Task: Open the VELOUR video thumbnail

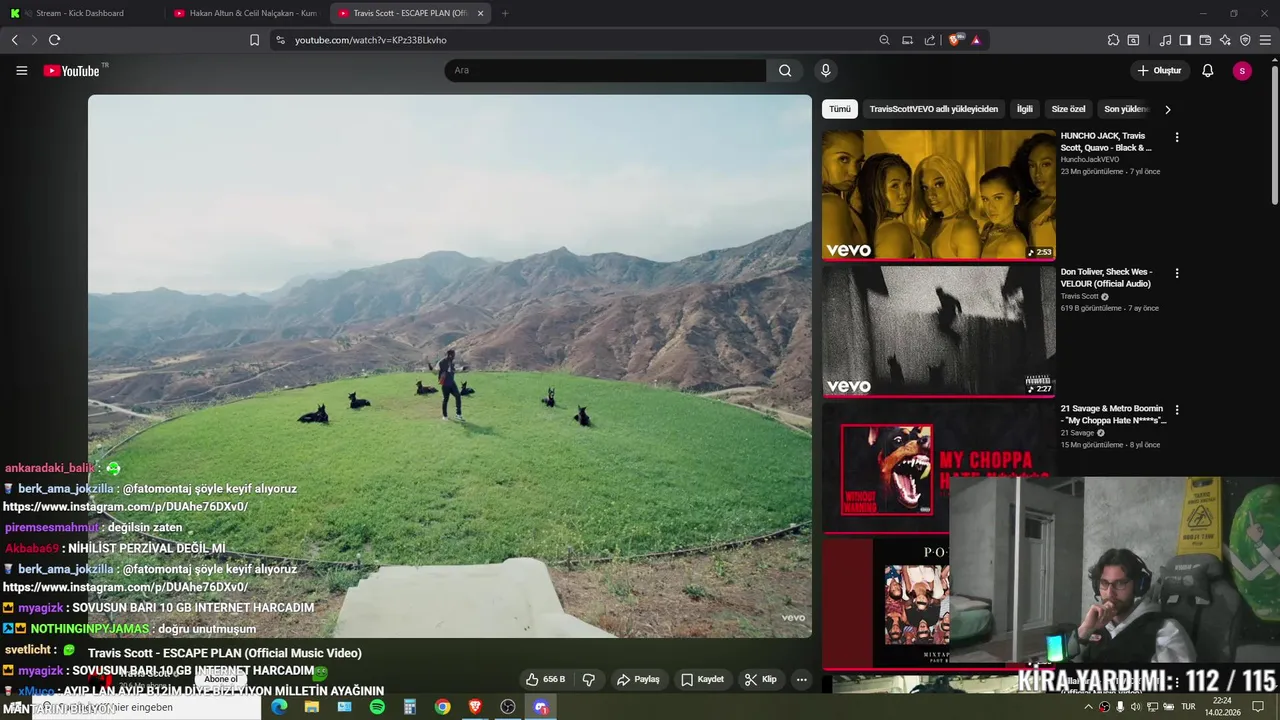Action: 939,331
